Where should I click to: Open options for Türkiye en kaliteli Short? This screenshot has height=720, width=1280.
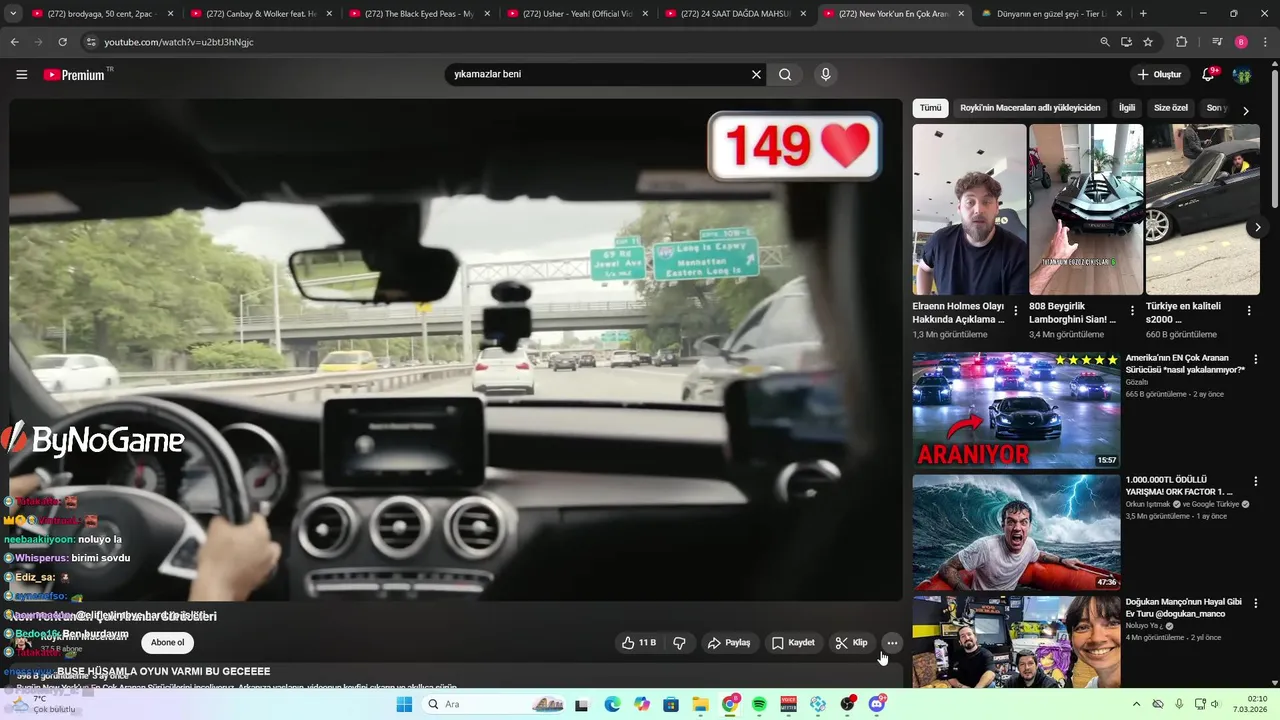tap(1249, 311)
